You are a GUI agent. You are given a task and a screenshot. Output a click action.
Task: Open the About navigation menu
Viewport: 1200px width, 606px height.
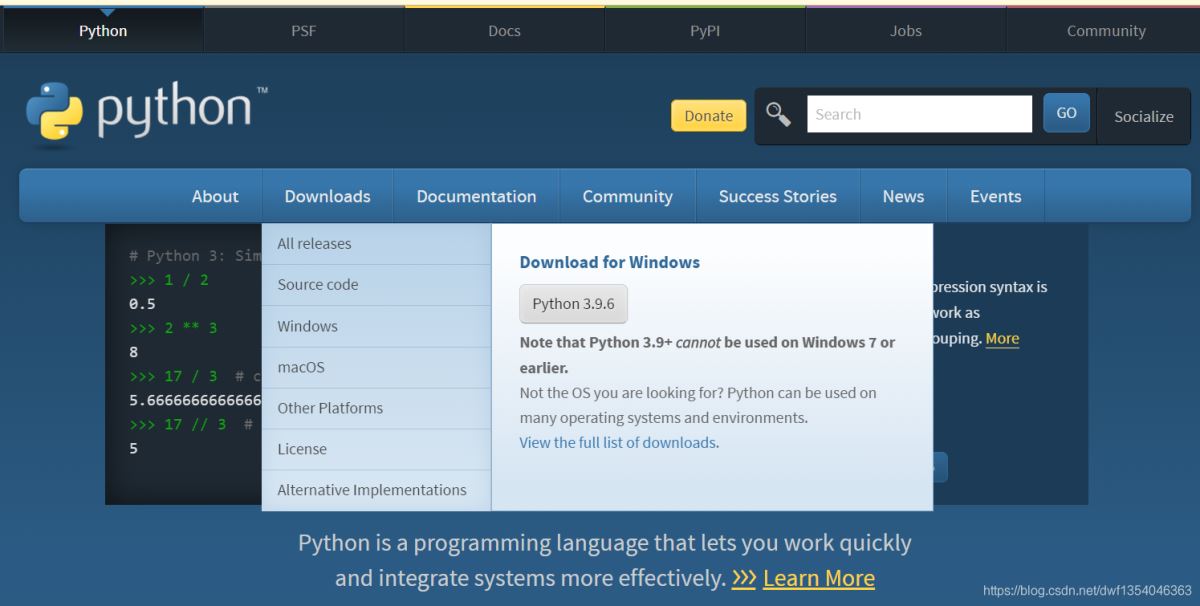(215, 196)
